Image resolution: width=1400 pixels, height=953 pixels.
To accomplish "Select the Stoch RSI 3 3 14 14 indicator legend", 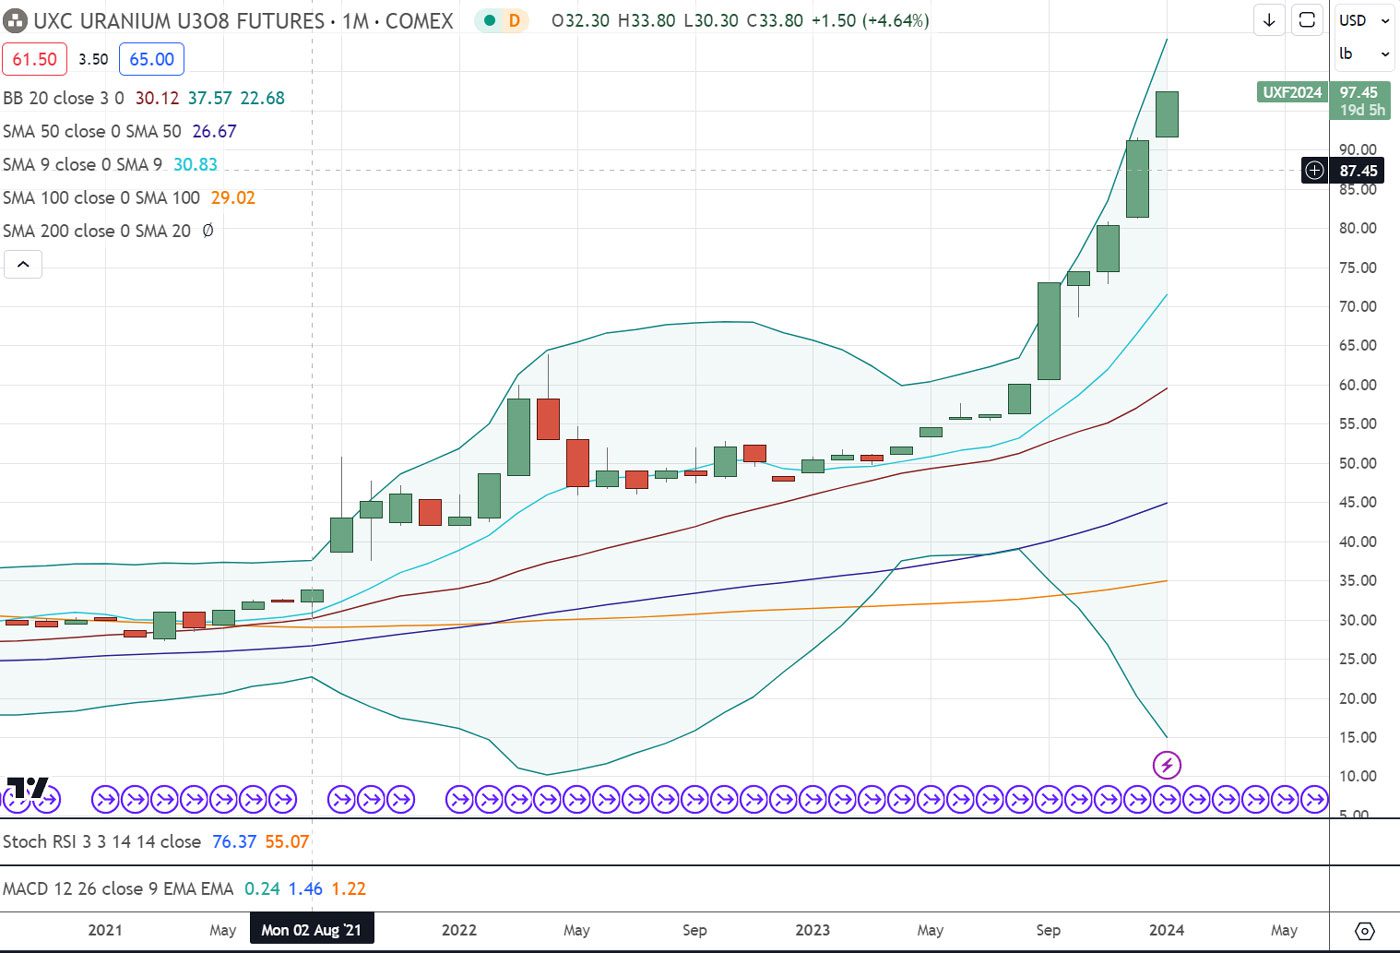I will (x=101, y=842).
